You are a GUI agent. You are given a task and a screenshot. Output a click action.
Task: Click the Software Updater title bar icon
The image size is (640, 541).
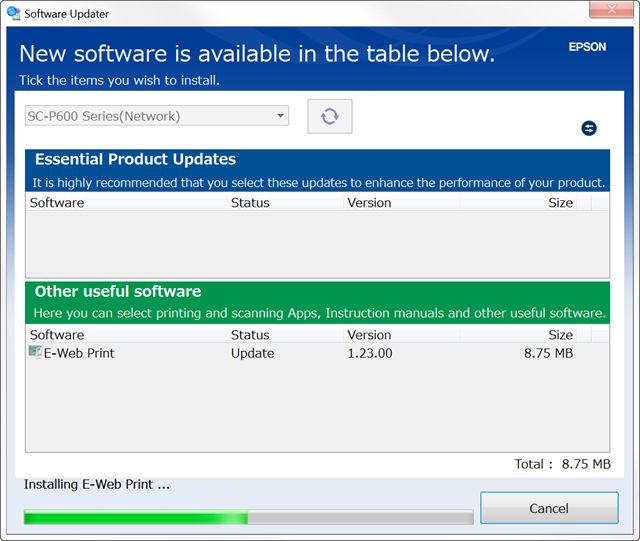point(13,13)
